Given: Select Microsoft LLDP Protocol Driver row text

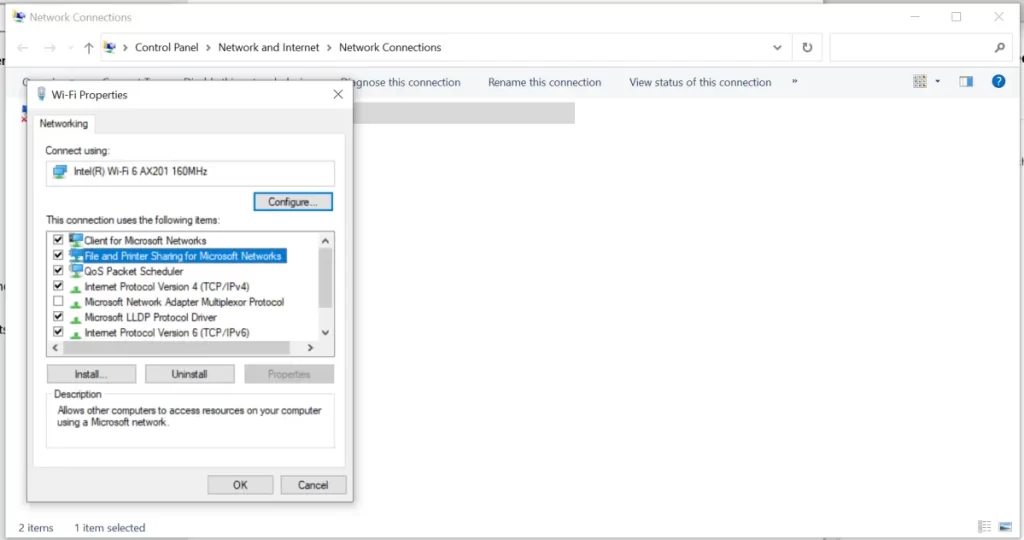Looking at the screenshot, I should [150, 317].
